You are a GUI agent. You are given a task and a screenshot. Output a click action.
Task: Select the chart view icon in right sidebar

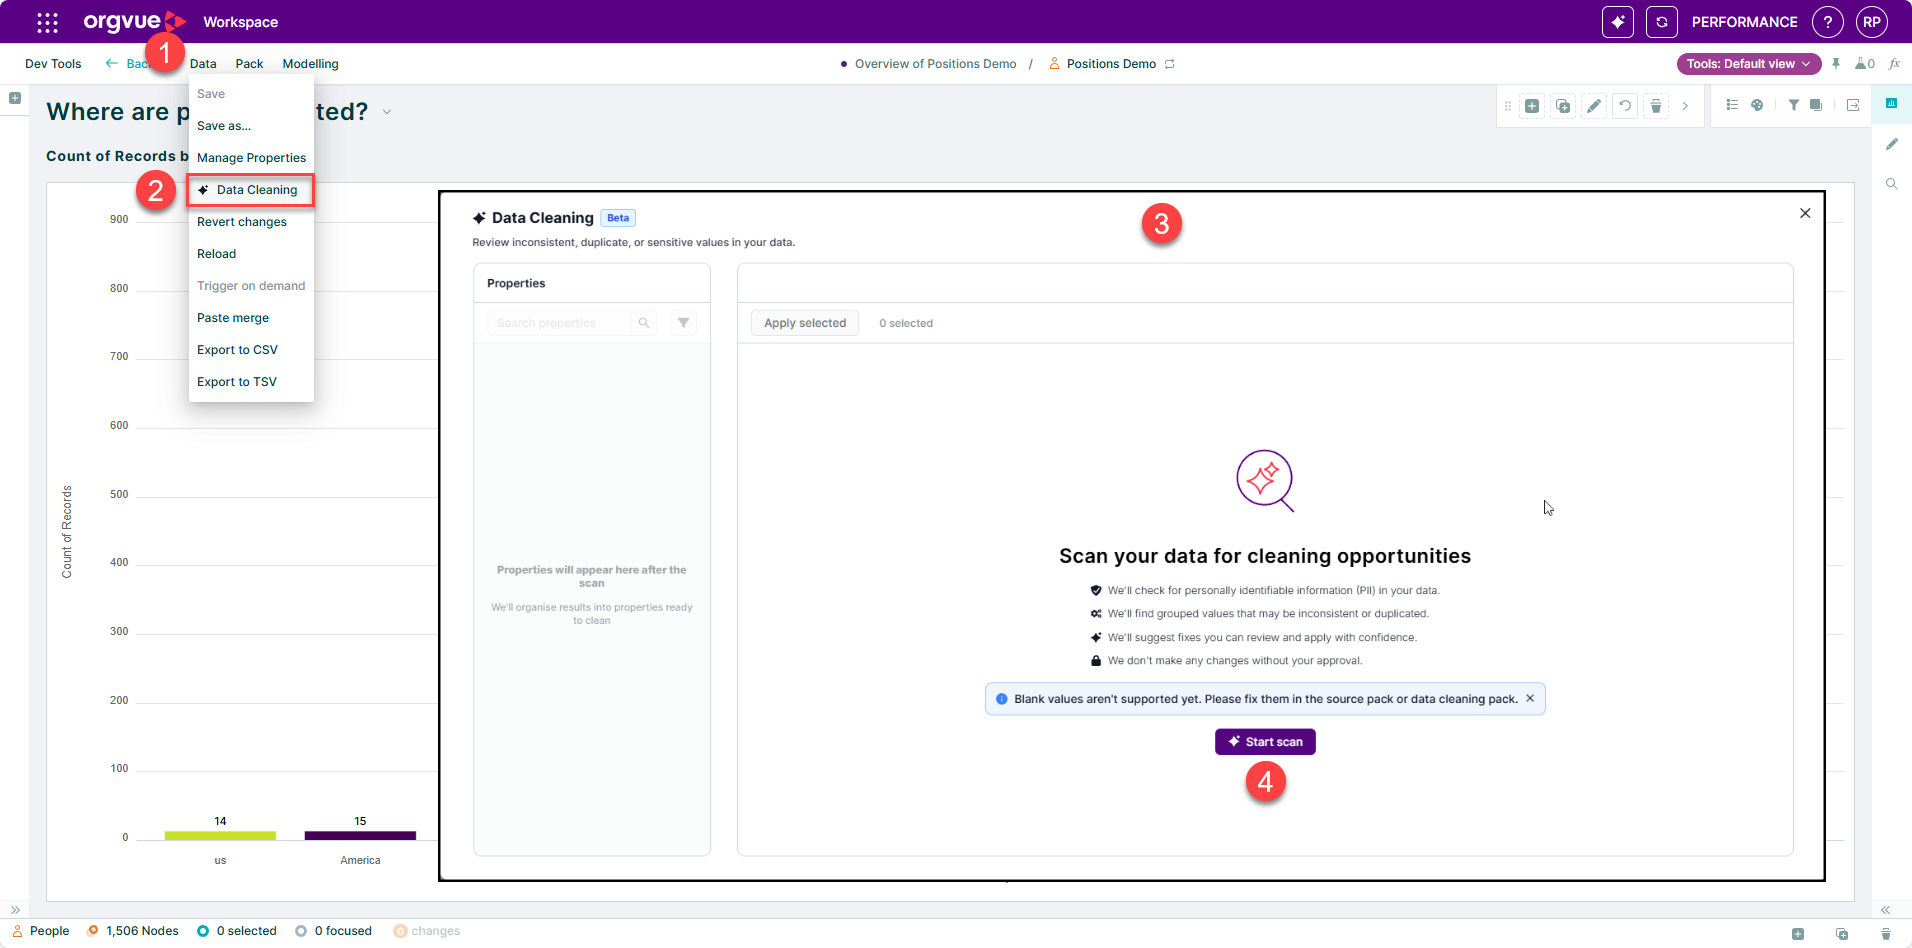coord(1891,103)
